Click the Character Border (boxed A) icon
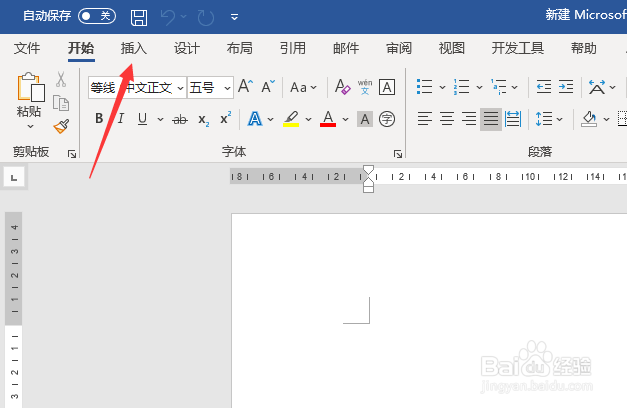This screenshot has width=627, height=408. click(x=387, y=87)
